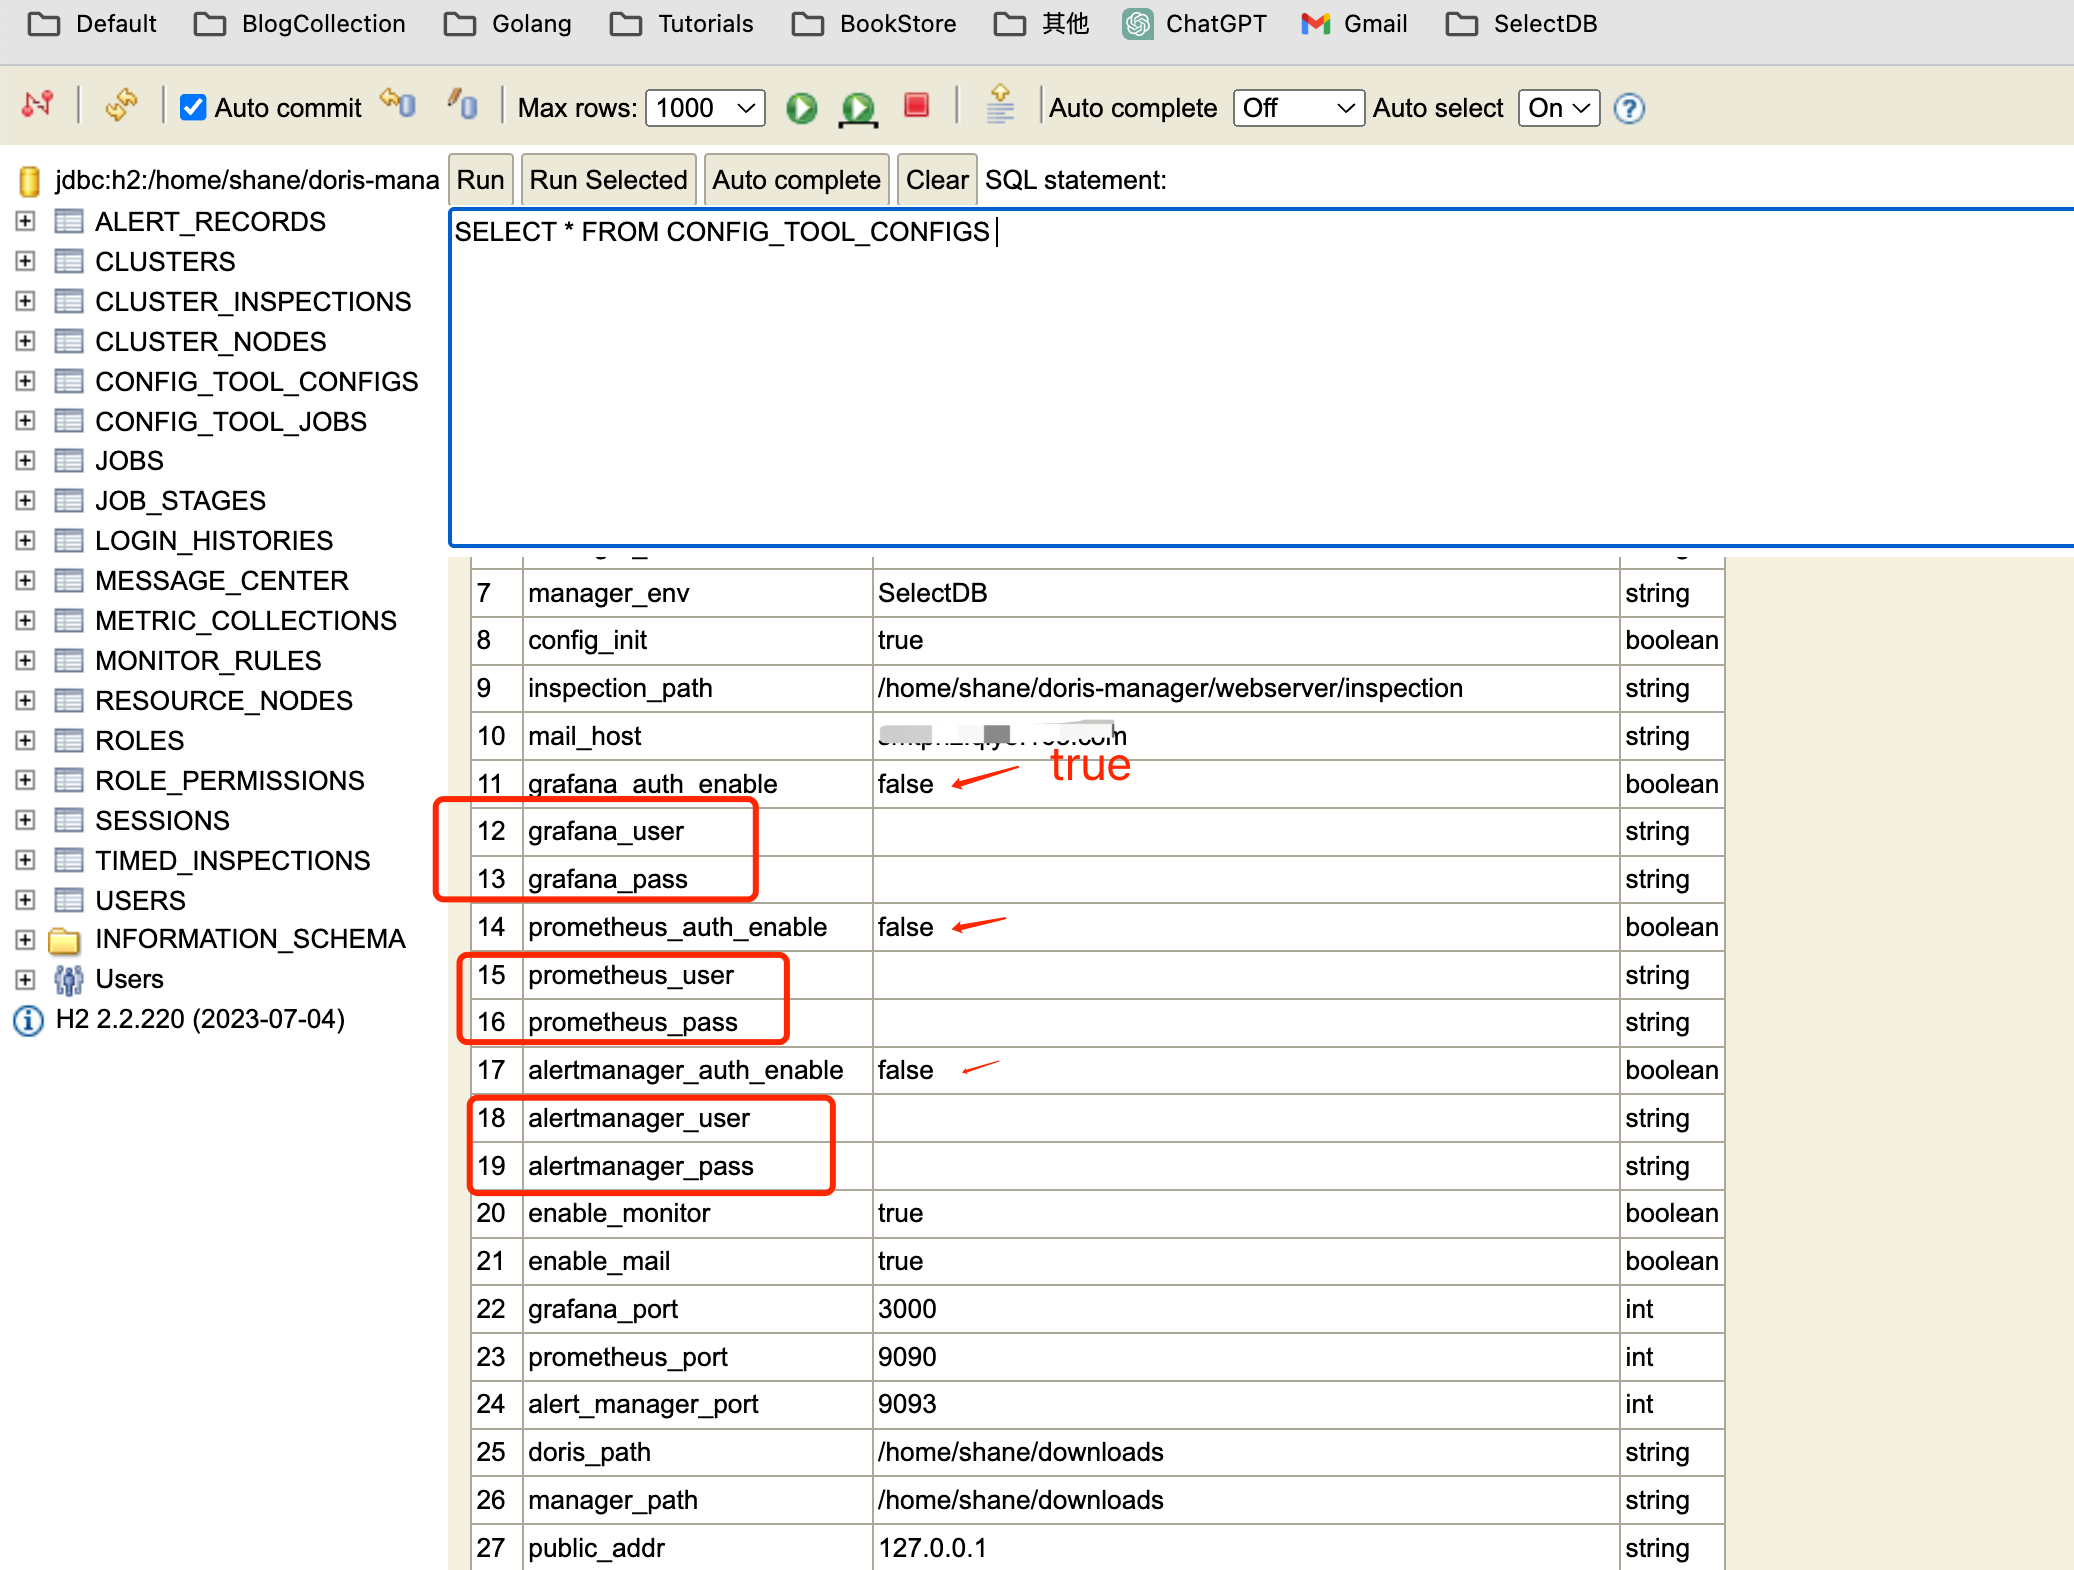Click the SESSIONS table icon
Screen dimensions: 2074x1570
68,820
